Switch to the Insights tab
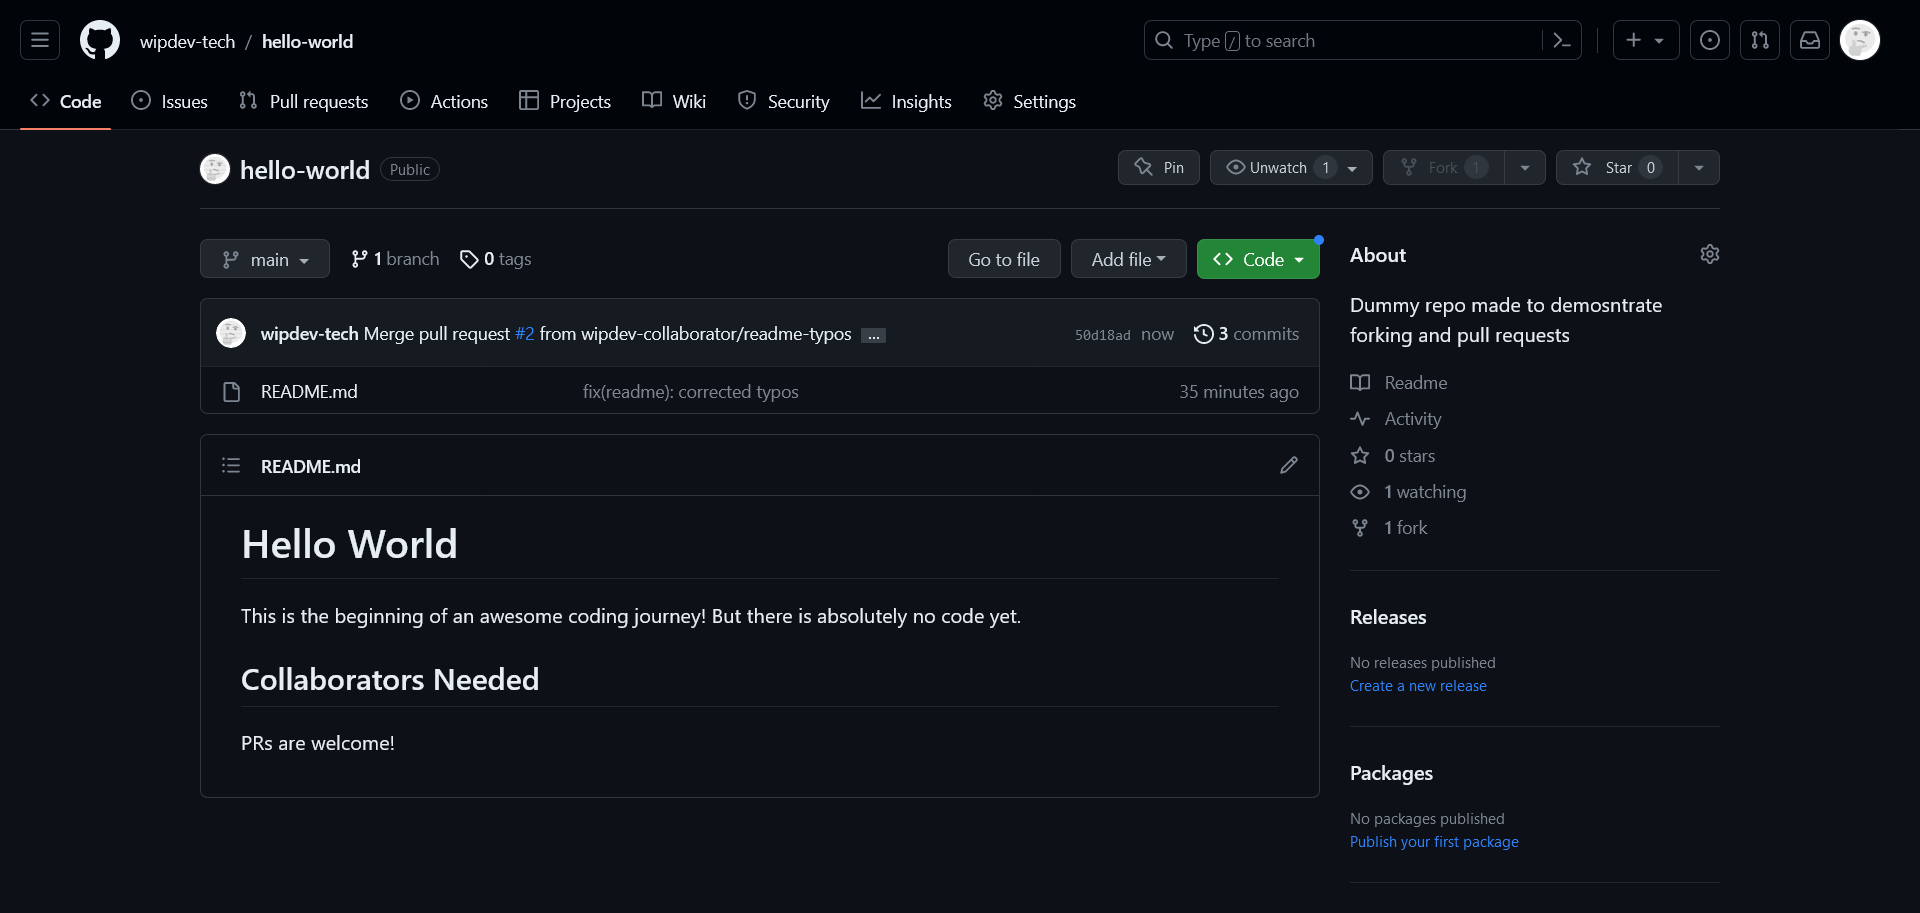The image size is (1920, 913). pyautogui.click(x=906, y=101)
